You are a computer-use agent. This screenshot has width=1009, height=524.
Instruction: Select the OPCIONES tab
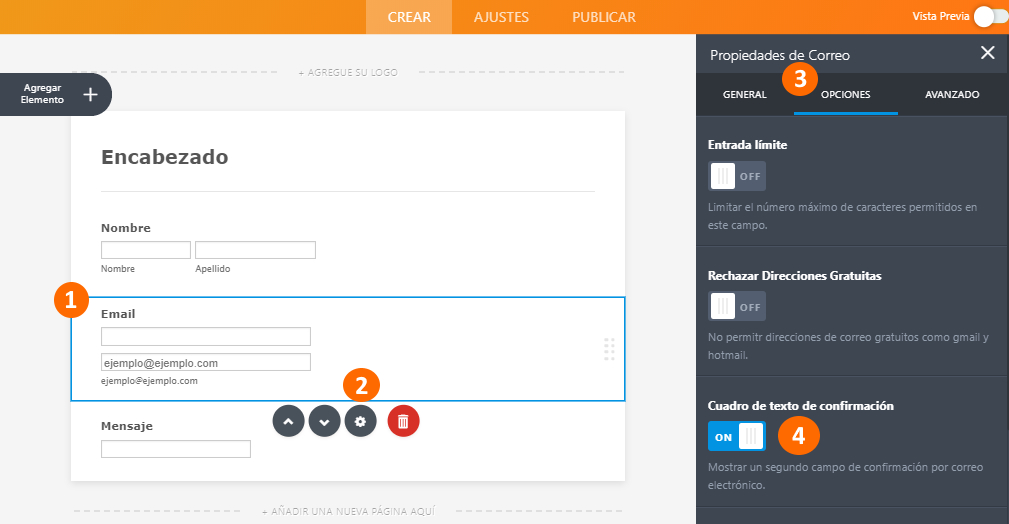(845, 95)
